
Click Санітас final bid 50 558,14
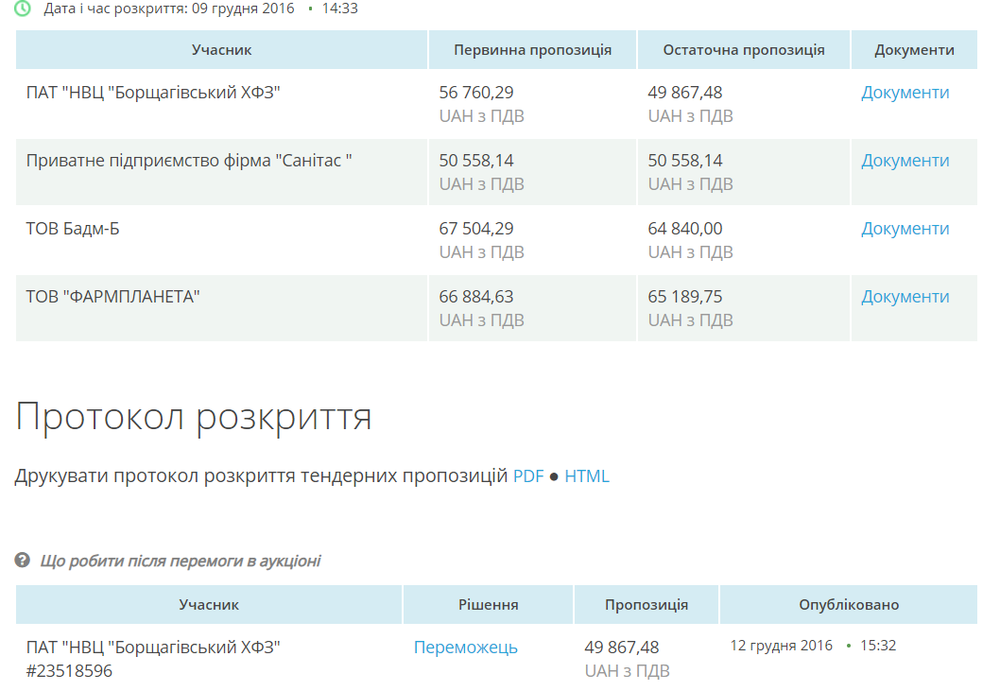coord(686,161)
